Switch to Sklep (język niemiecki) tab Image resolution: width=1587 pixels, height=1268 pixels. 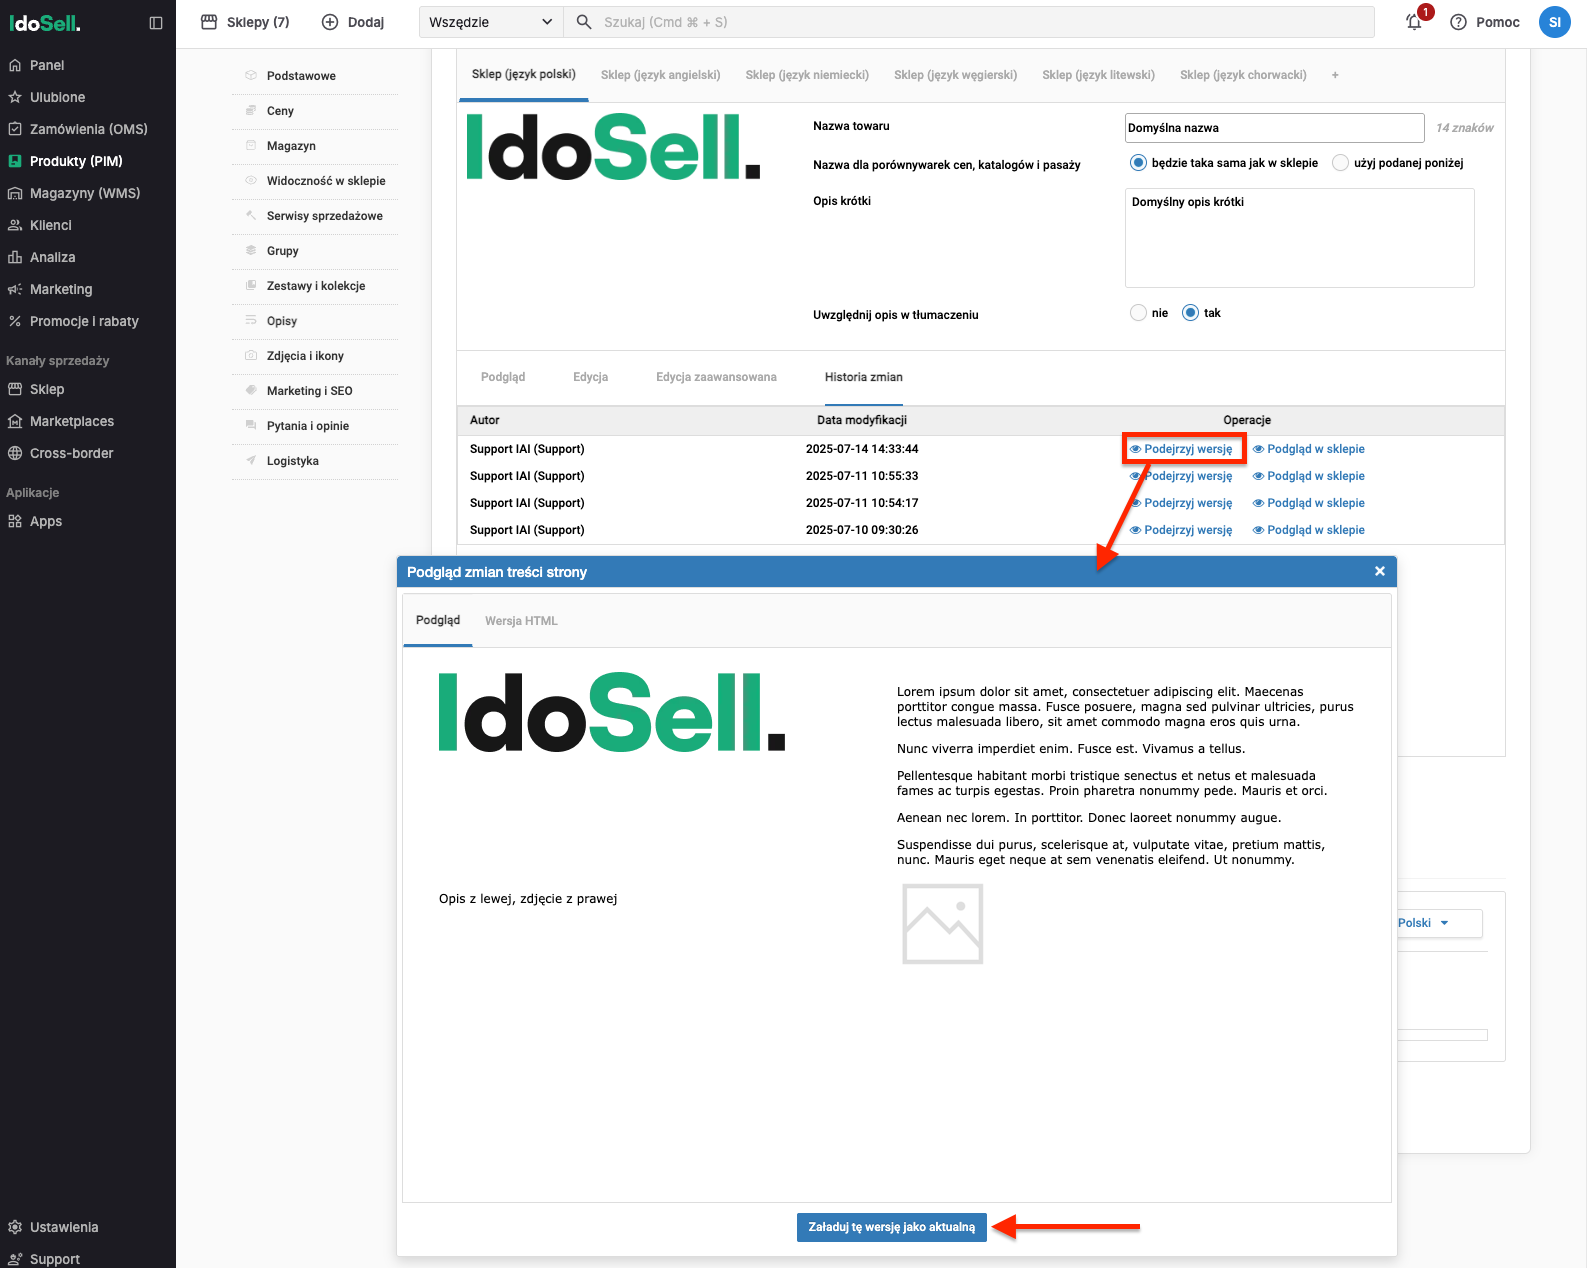tap(807, 75)
